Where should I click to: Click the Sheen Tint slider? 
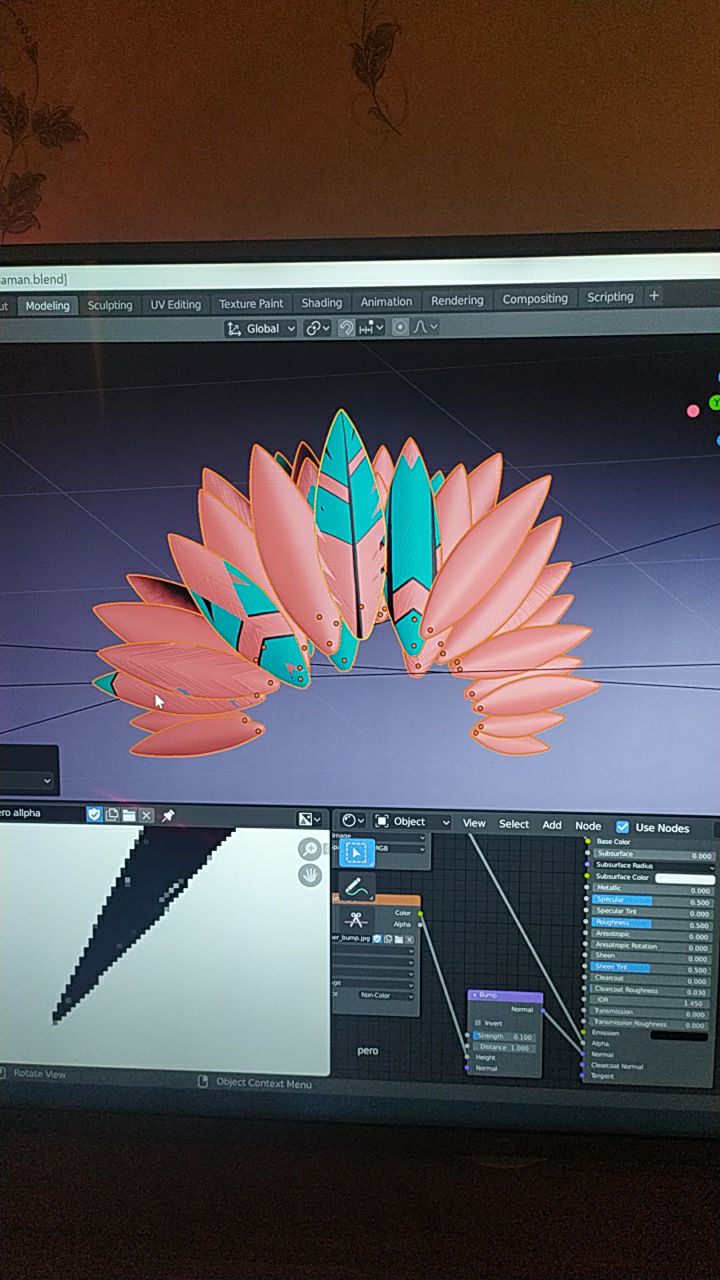(652, 970)
